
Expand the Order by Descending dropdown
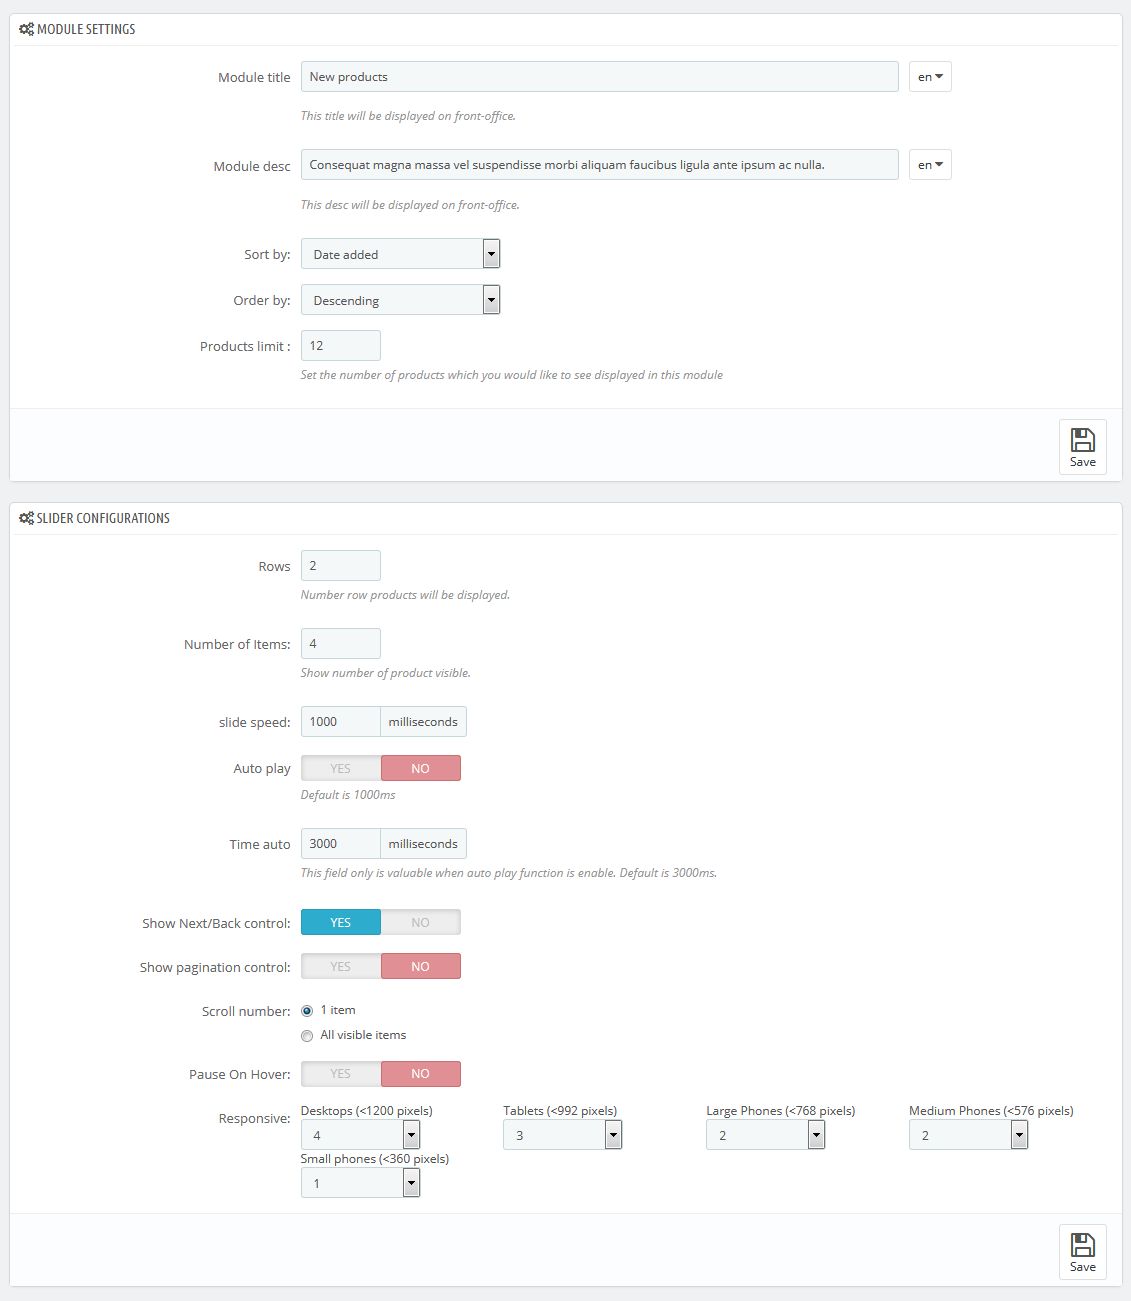400,301
